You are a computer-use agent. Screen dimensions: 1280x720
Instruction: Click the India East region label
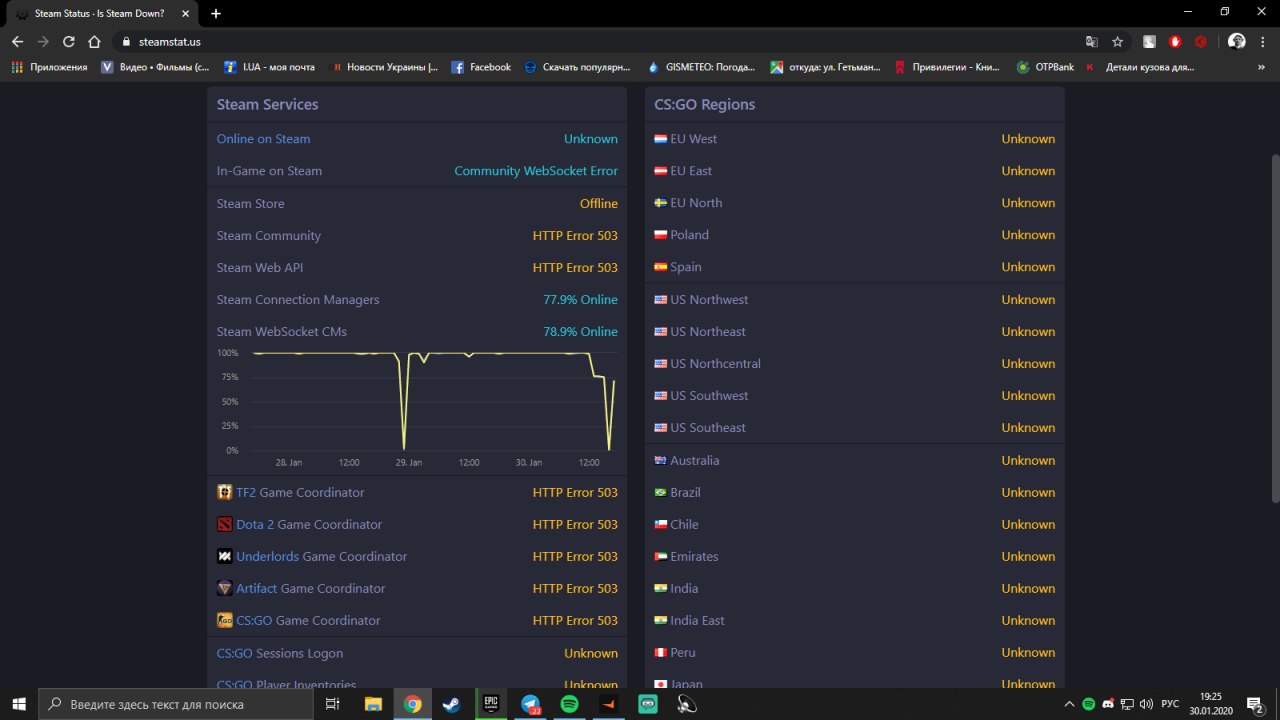(697, 620)
